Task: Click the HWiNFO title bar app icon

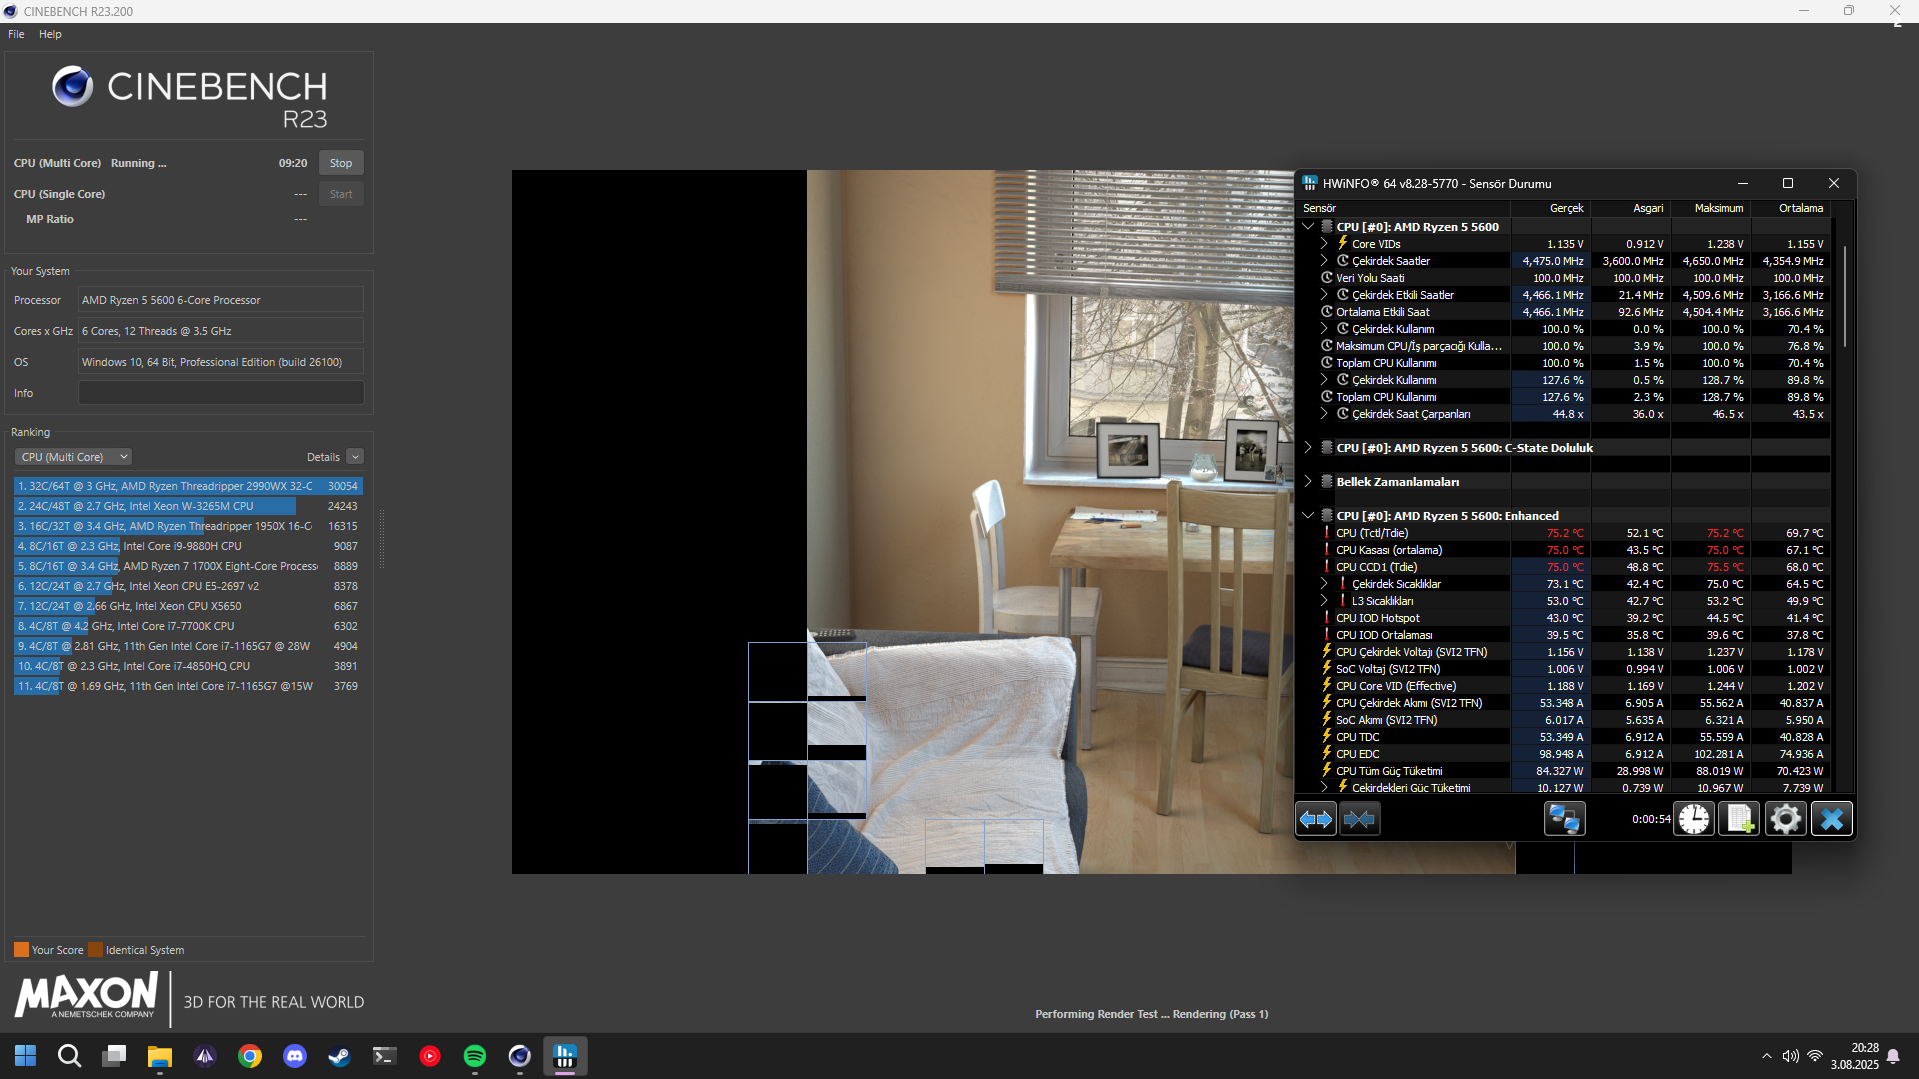Action: (1310, 183)
